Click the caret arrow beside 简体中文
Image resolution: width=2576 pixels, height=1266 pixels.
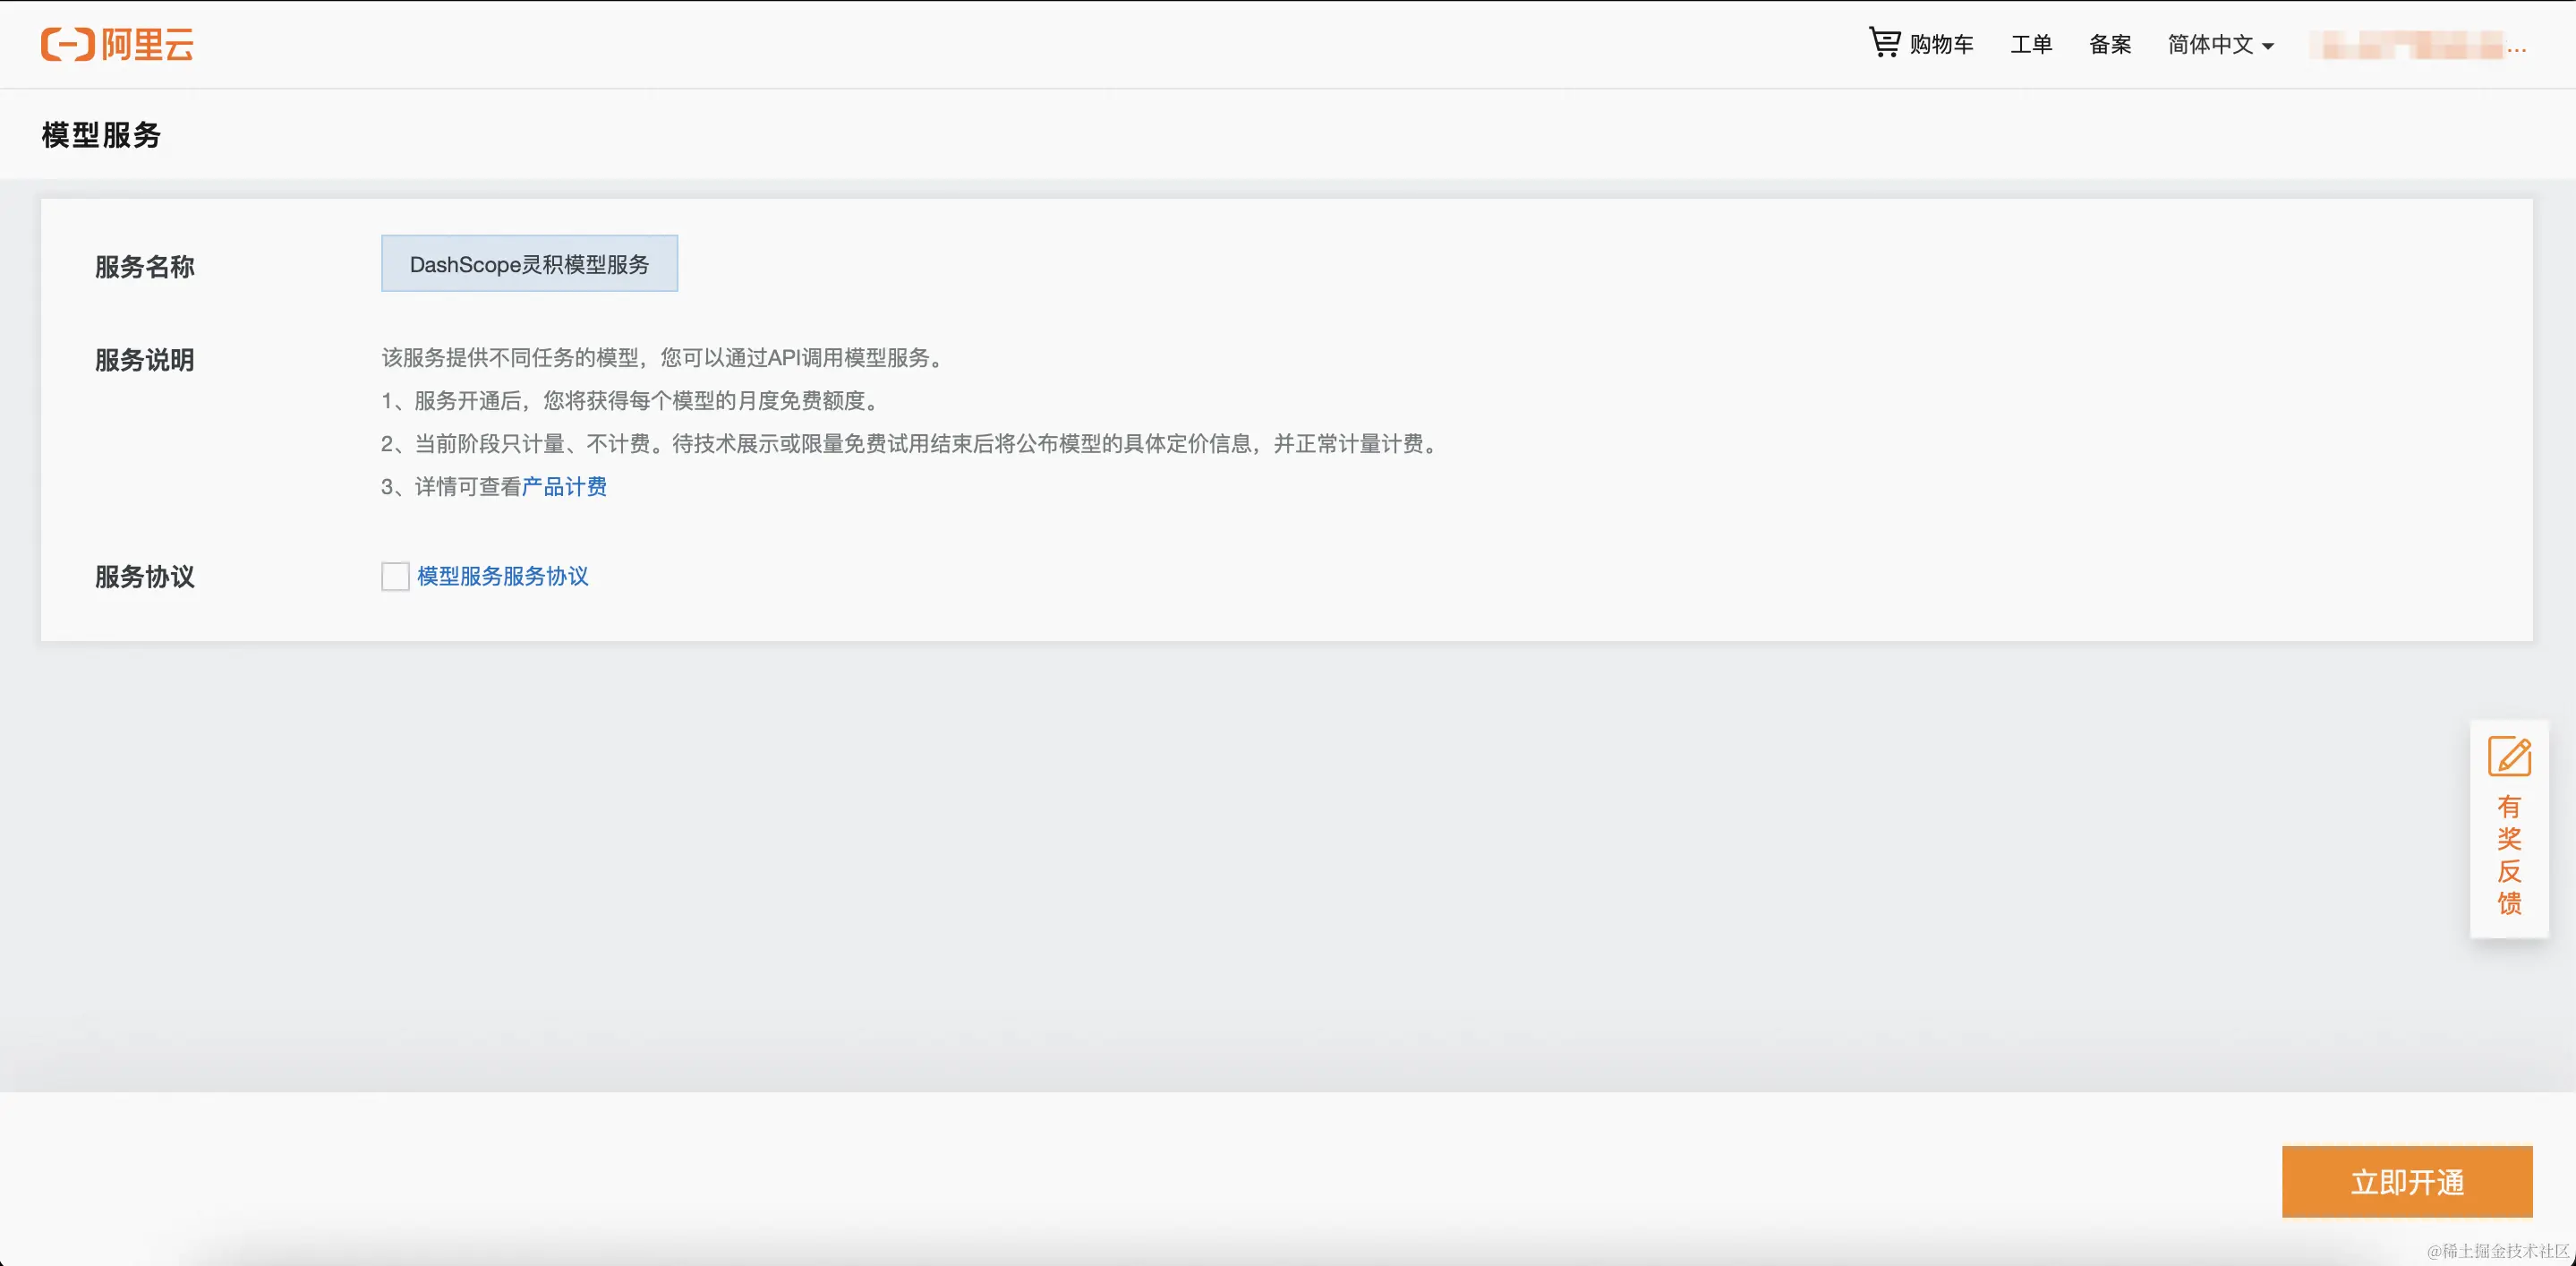point(2268,46)
